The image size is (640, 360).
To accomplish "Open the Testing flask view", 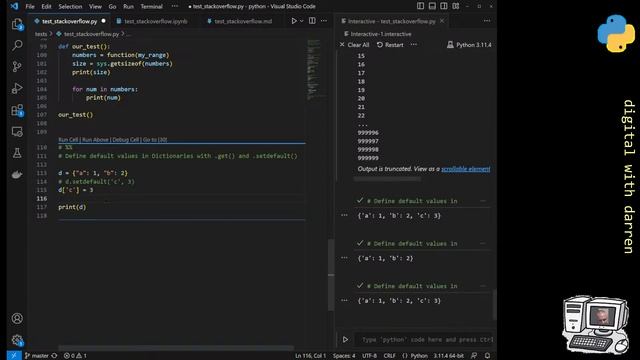I will pos(17,153).
